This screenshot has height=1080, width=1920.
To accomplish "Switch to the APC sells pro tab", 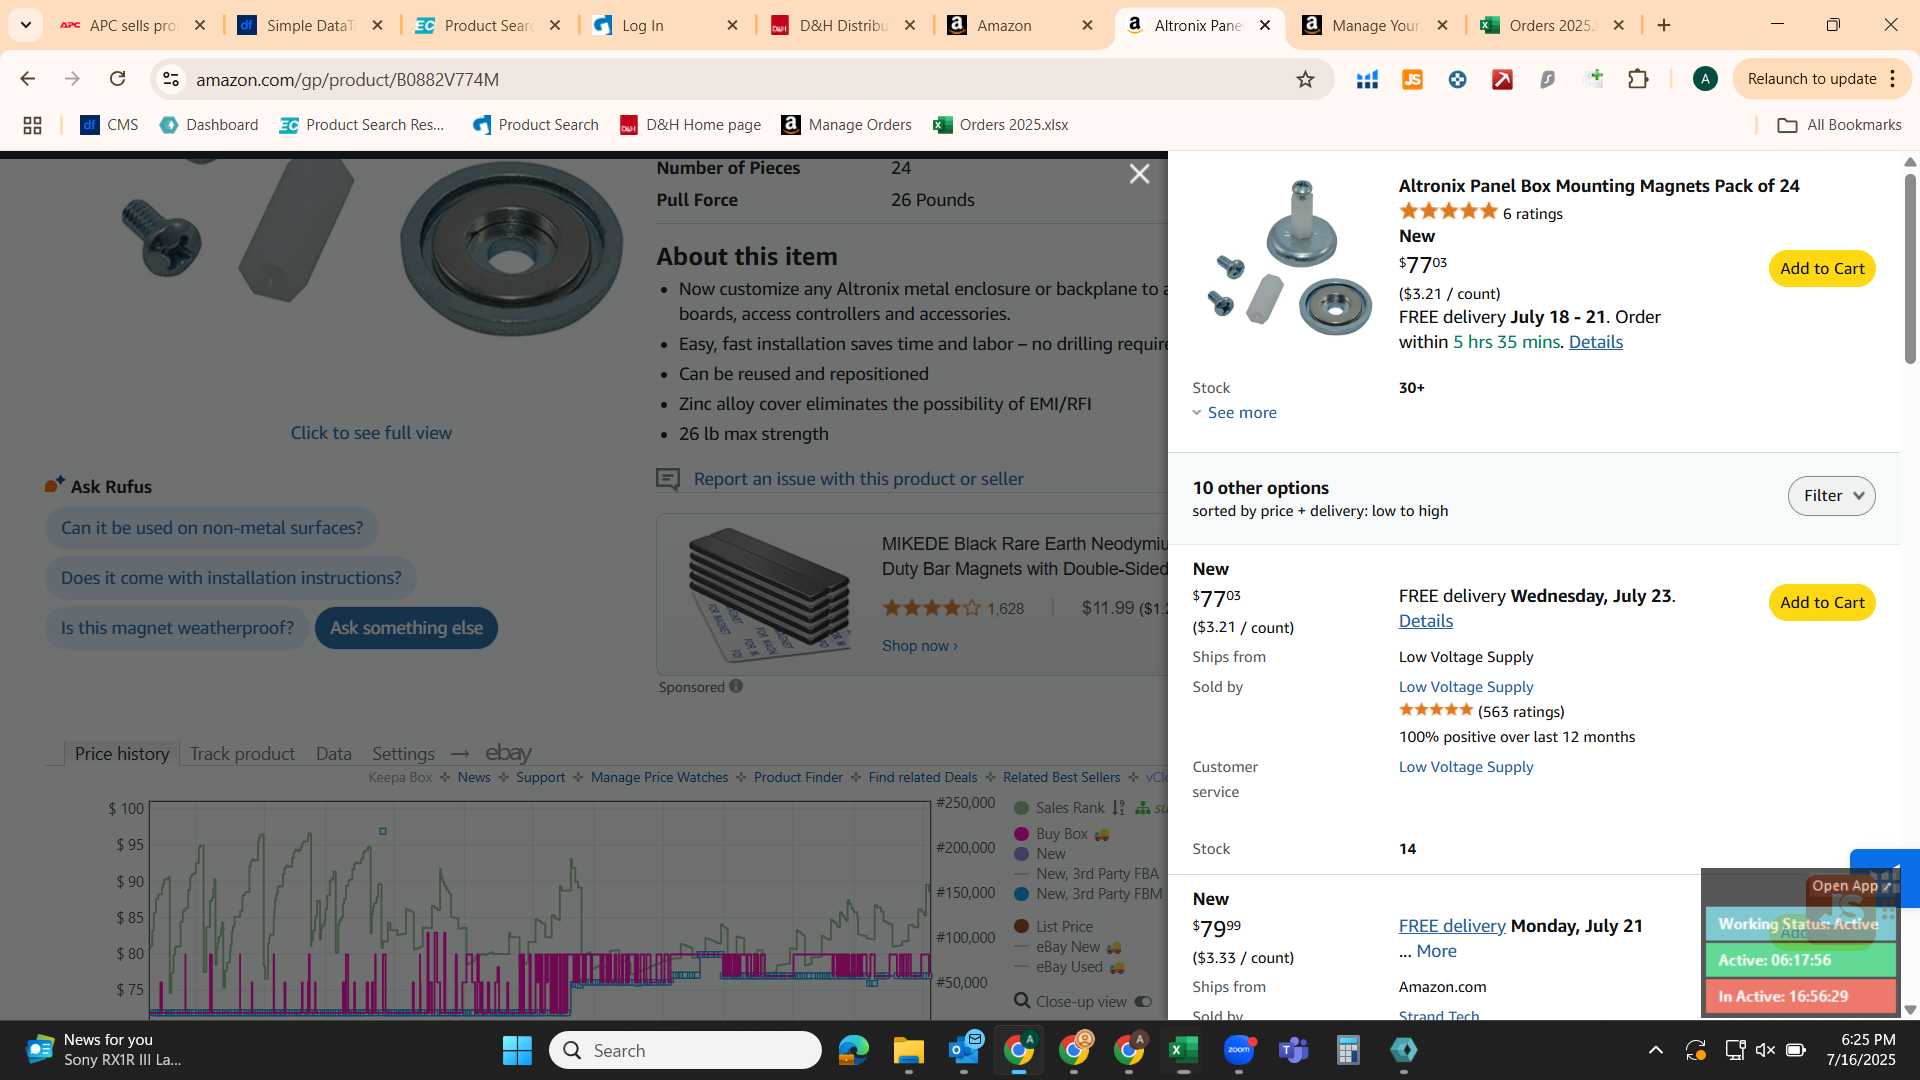I will coord(132,25).
